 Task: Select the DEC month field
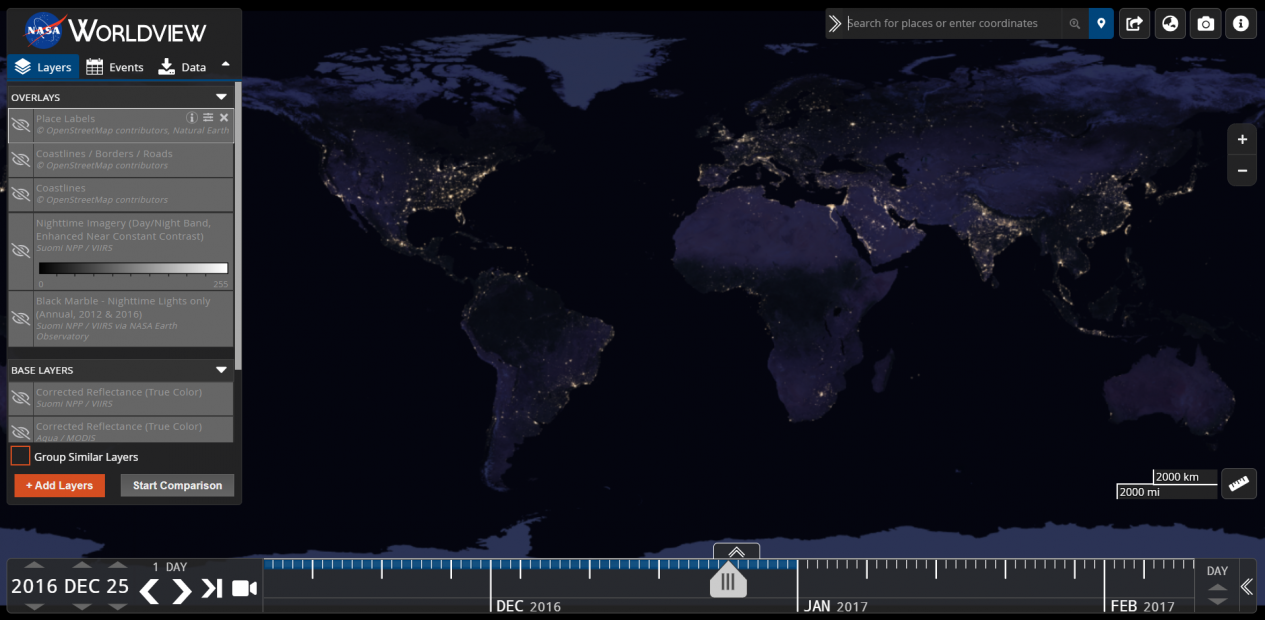point(83,586)
